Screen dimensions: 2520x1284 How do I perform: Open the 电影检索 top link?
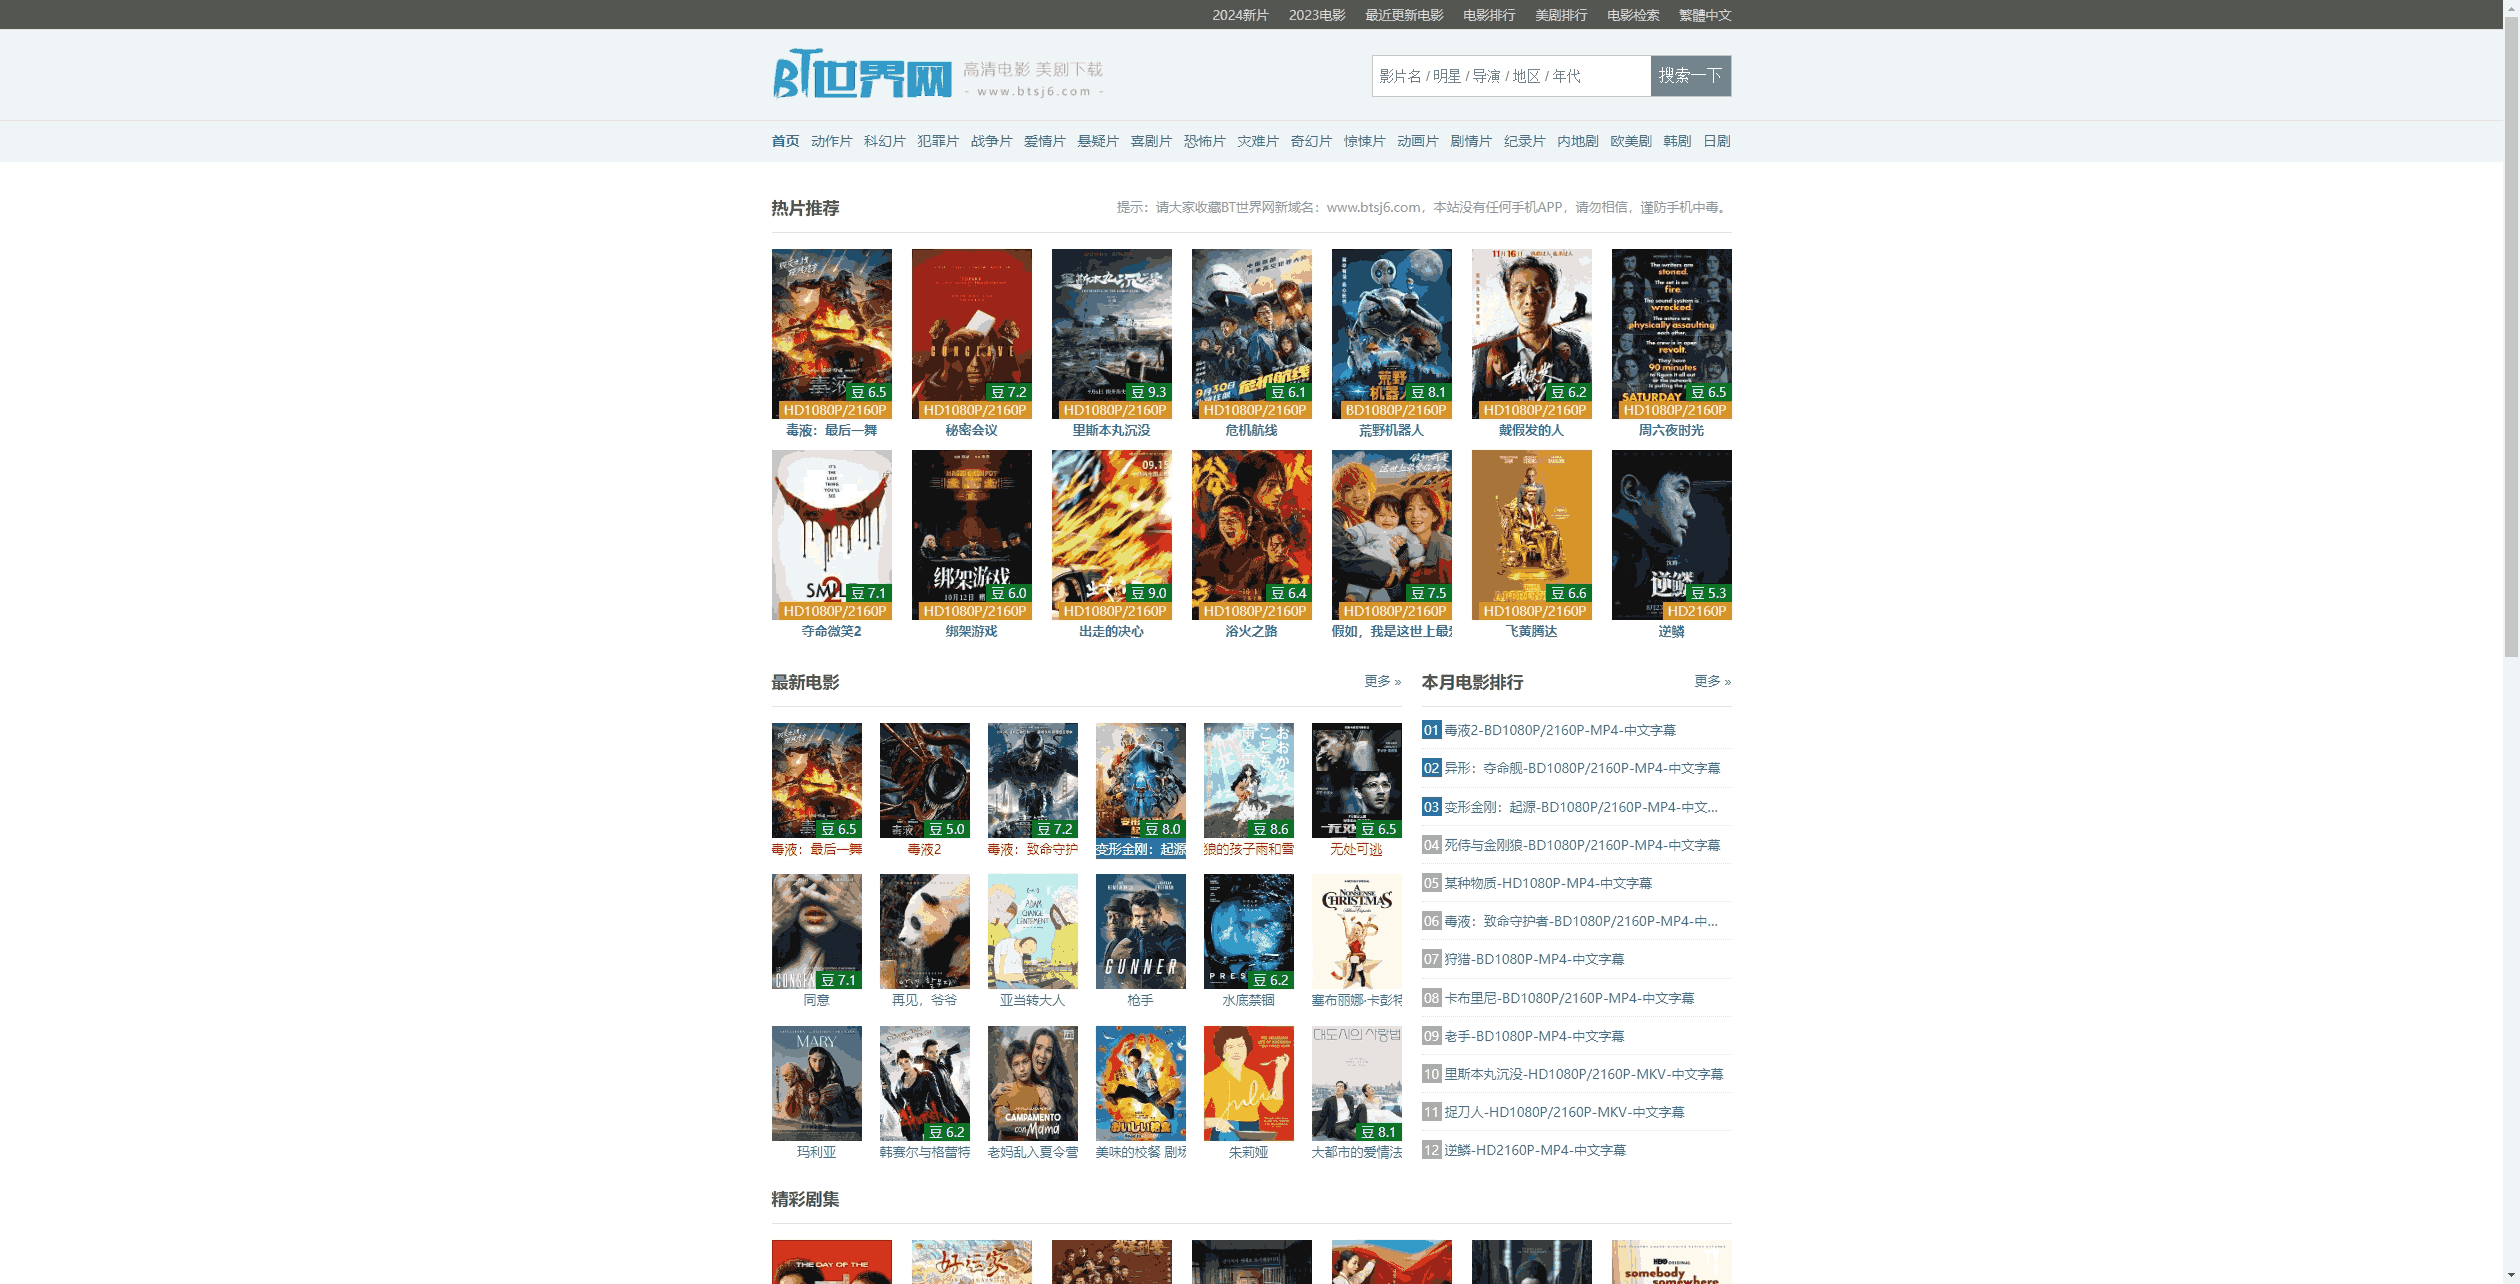pos(1633,15)
